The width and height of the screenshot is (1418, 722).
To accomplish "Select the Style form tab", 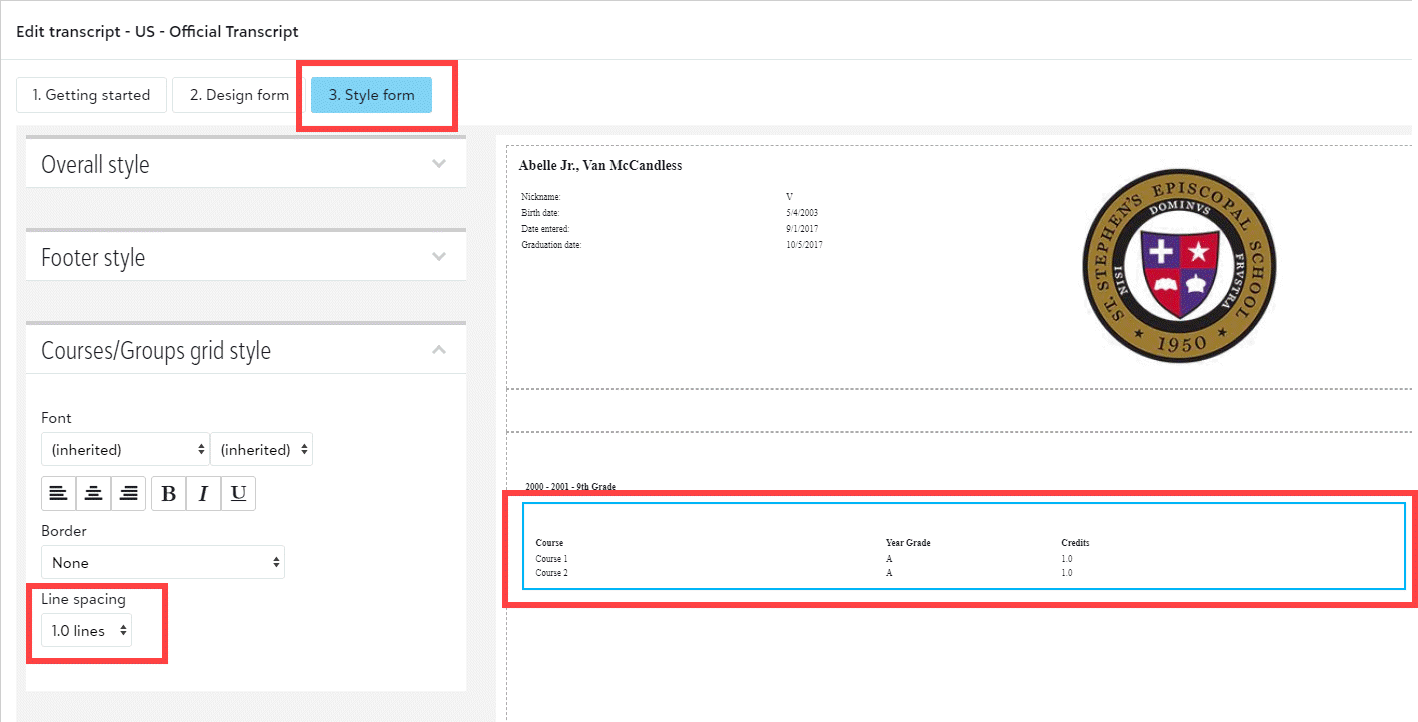I will click(371, 95).
